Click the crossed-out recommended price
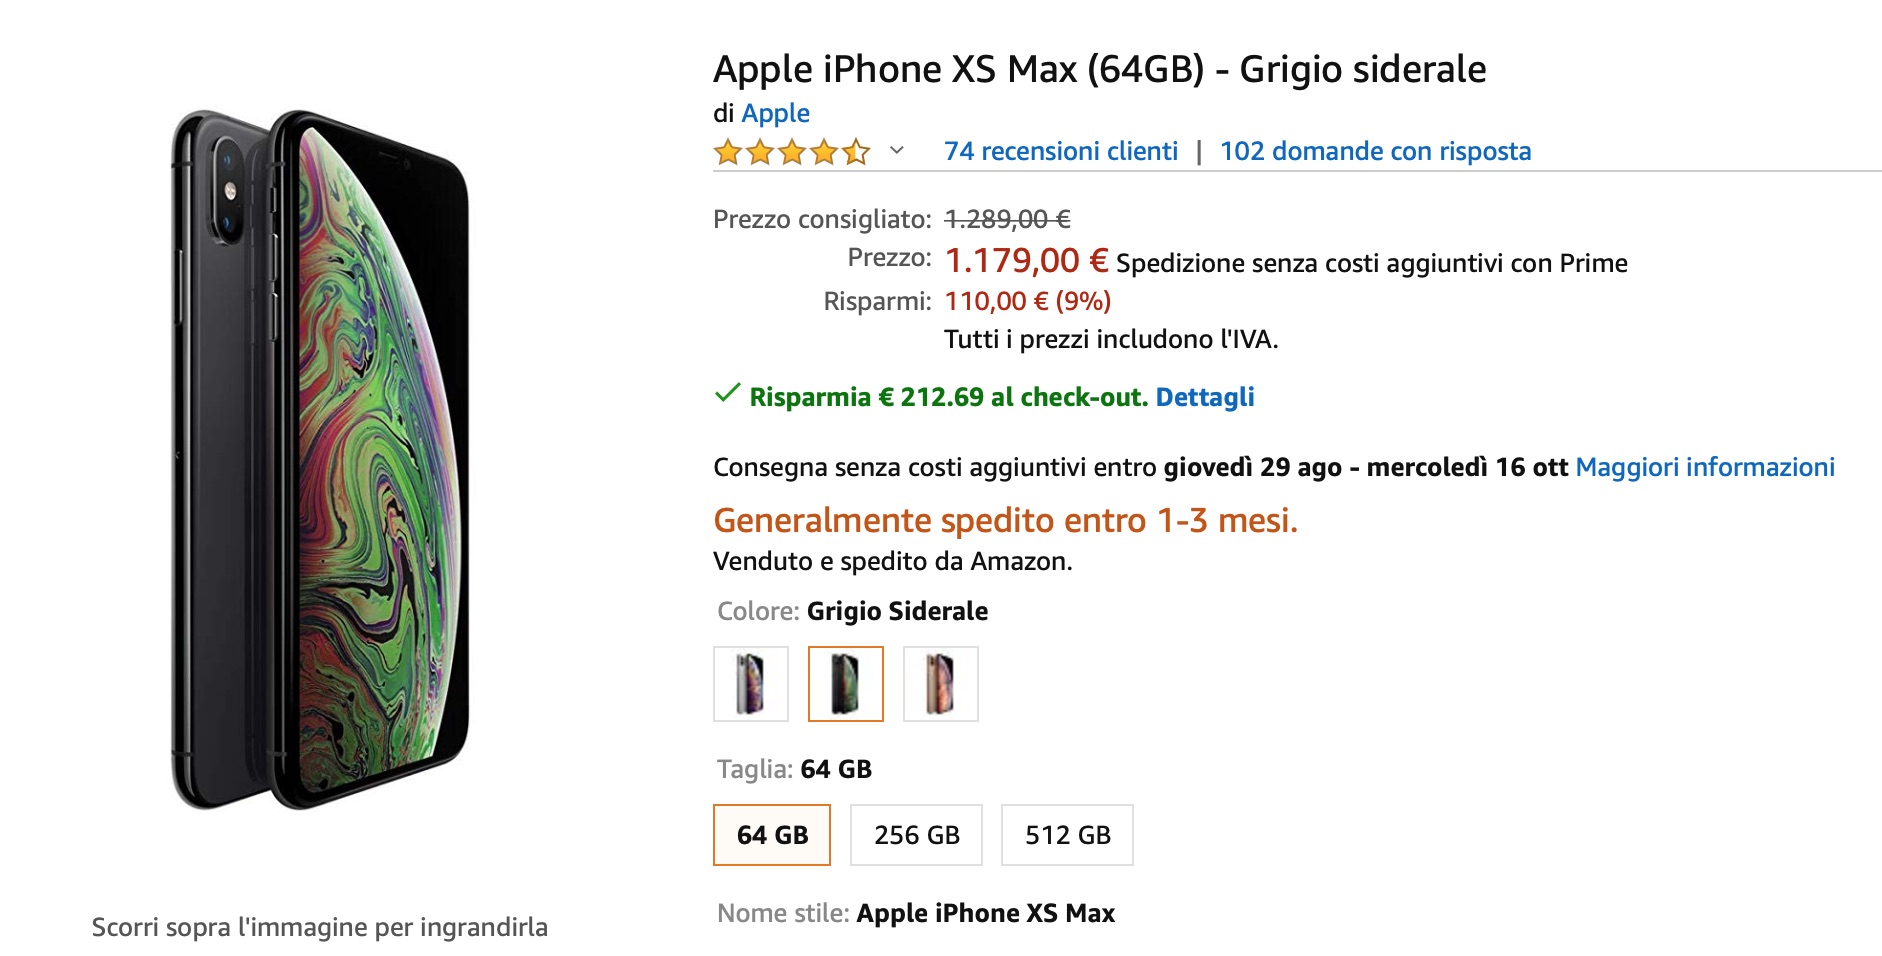This screenshot has height=956, width=1882. click(x=1005, y=219)
